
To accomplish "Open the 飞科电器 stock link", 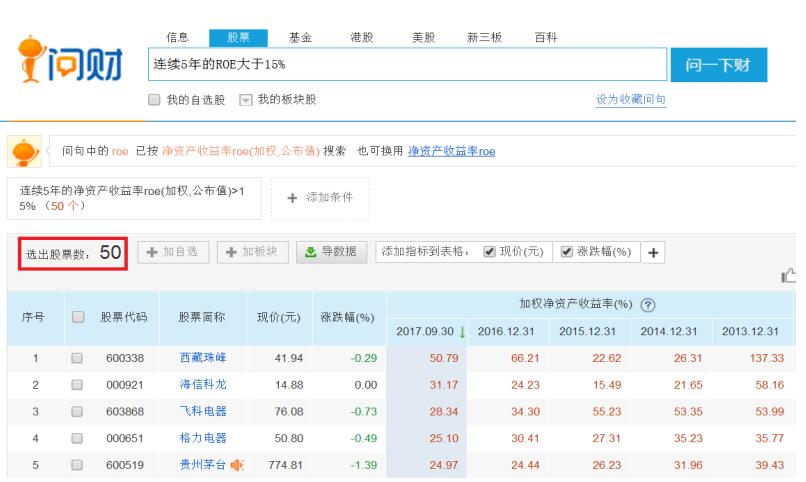I will pos(203,411).
